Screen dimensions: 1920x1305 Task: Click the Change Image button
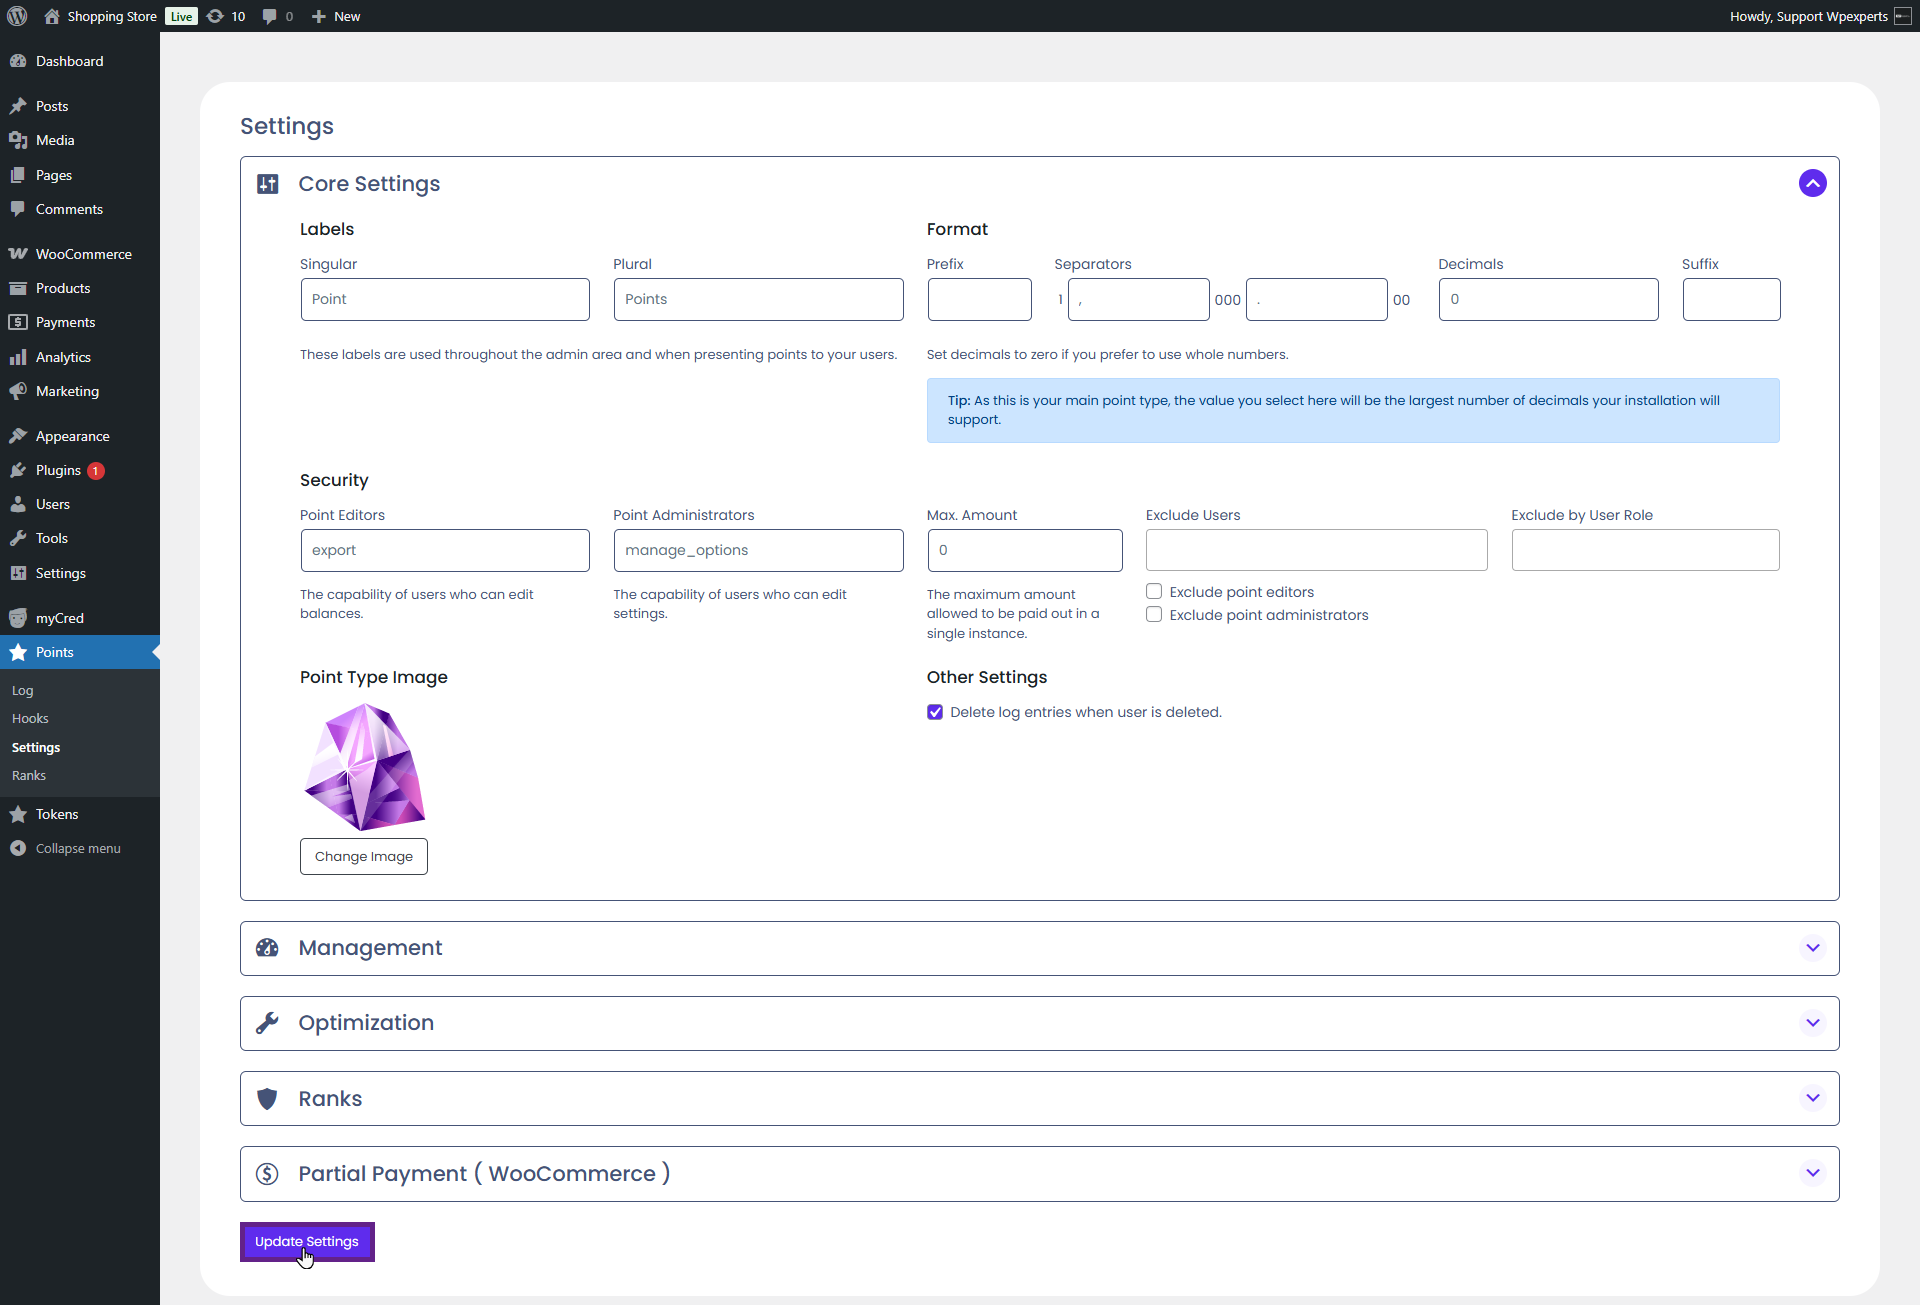364,857
